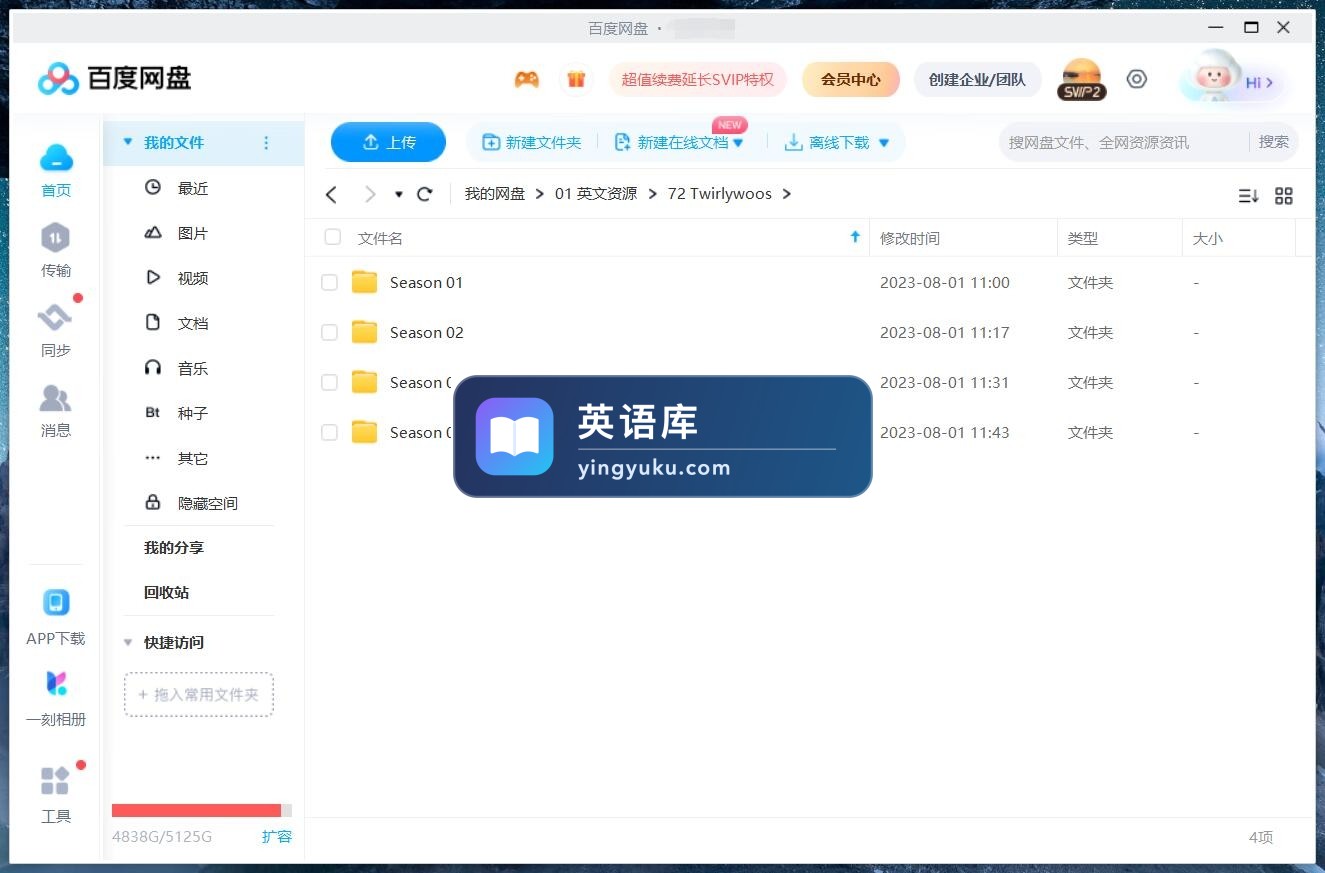Screen dimensions: 1325x873
Task: Open the 新建在线文档 dropdown arrow
Action: click(738, 143)
